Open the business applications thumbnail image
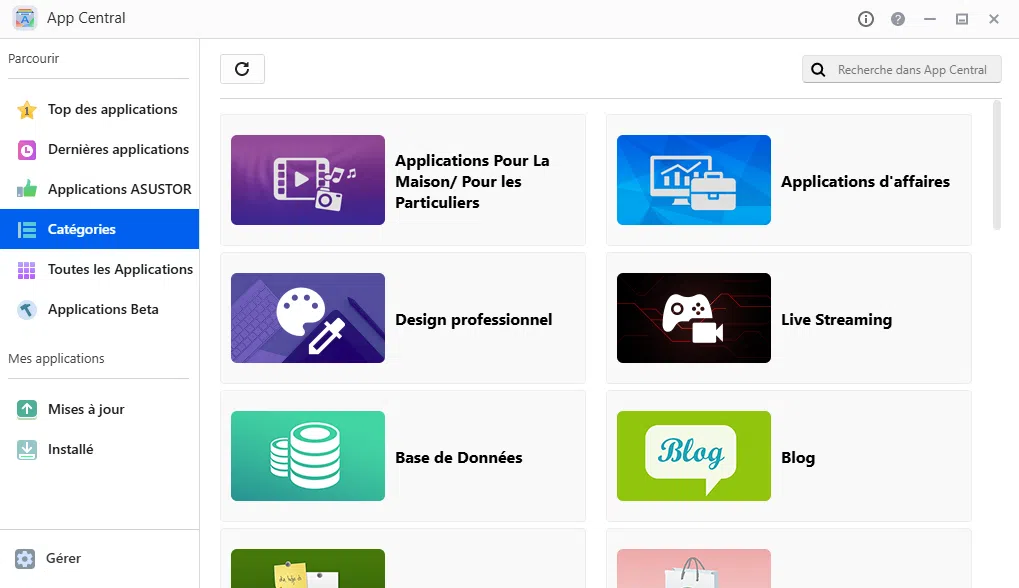This screenshot has height=588, width=1019. tap(694, 180)
